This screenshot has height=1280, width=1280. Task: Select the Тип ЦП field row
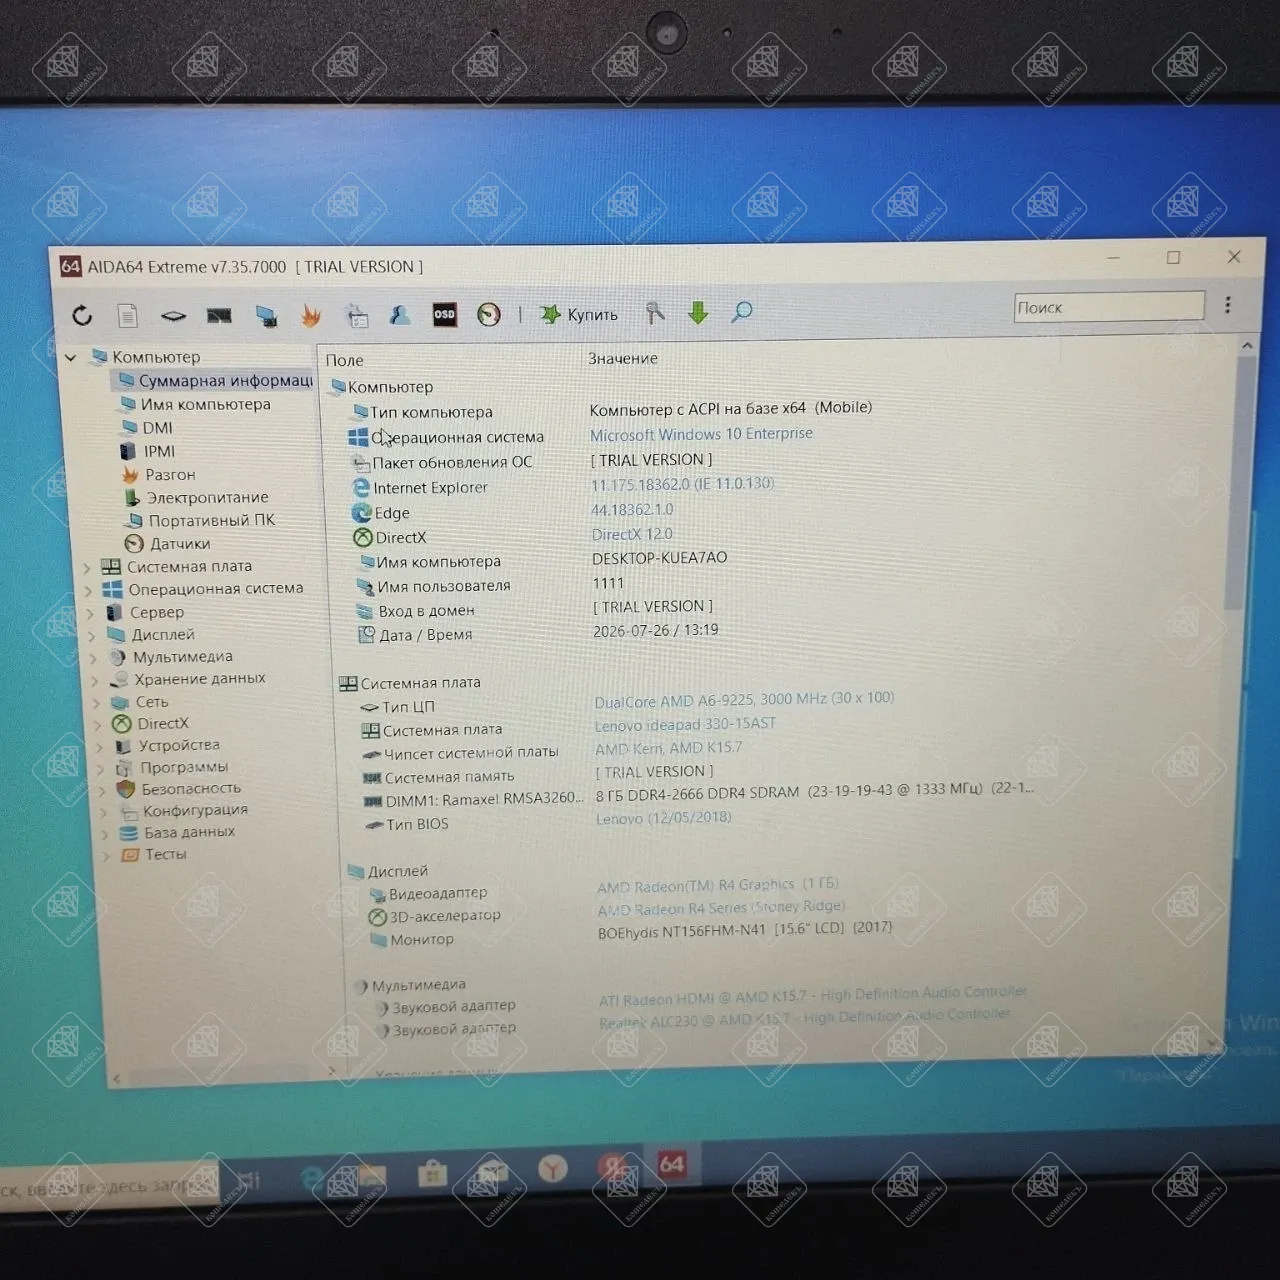click(398, 707)
